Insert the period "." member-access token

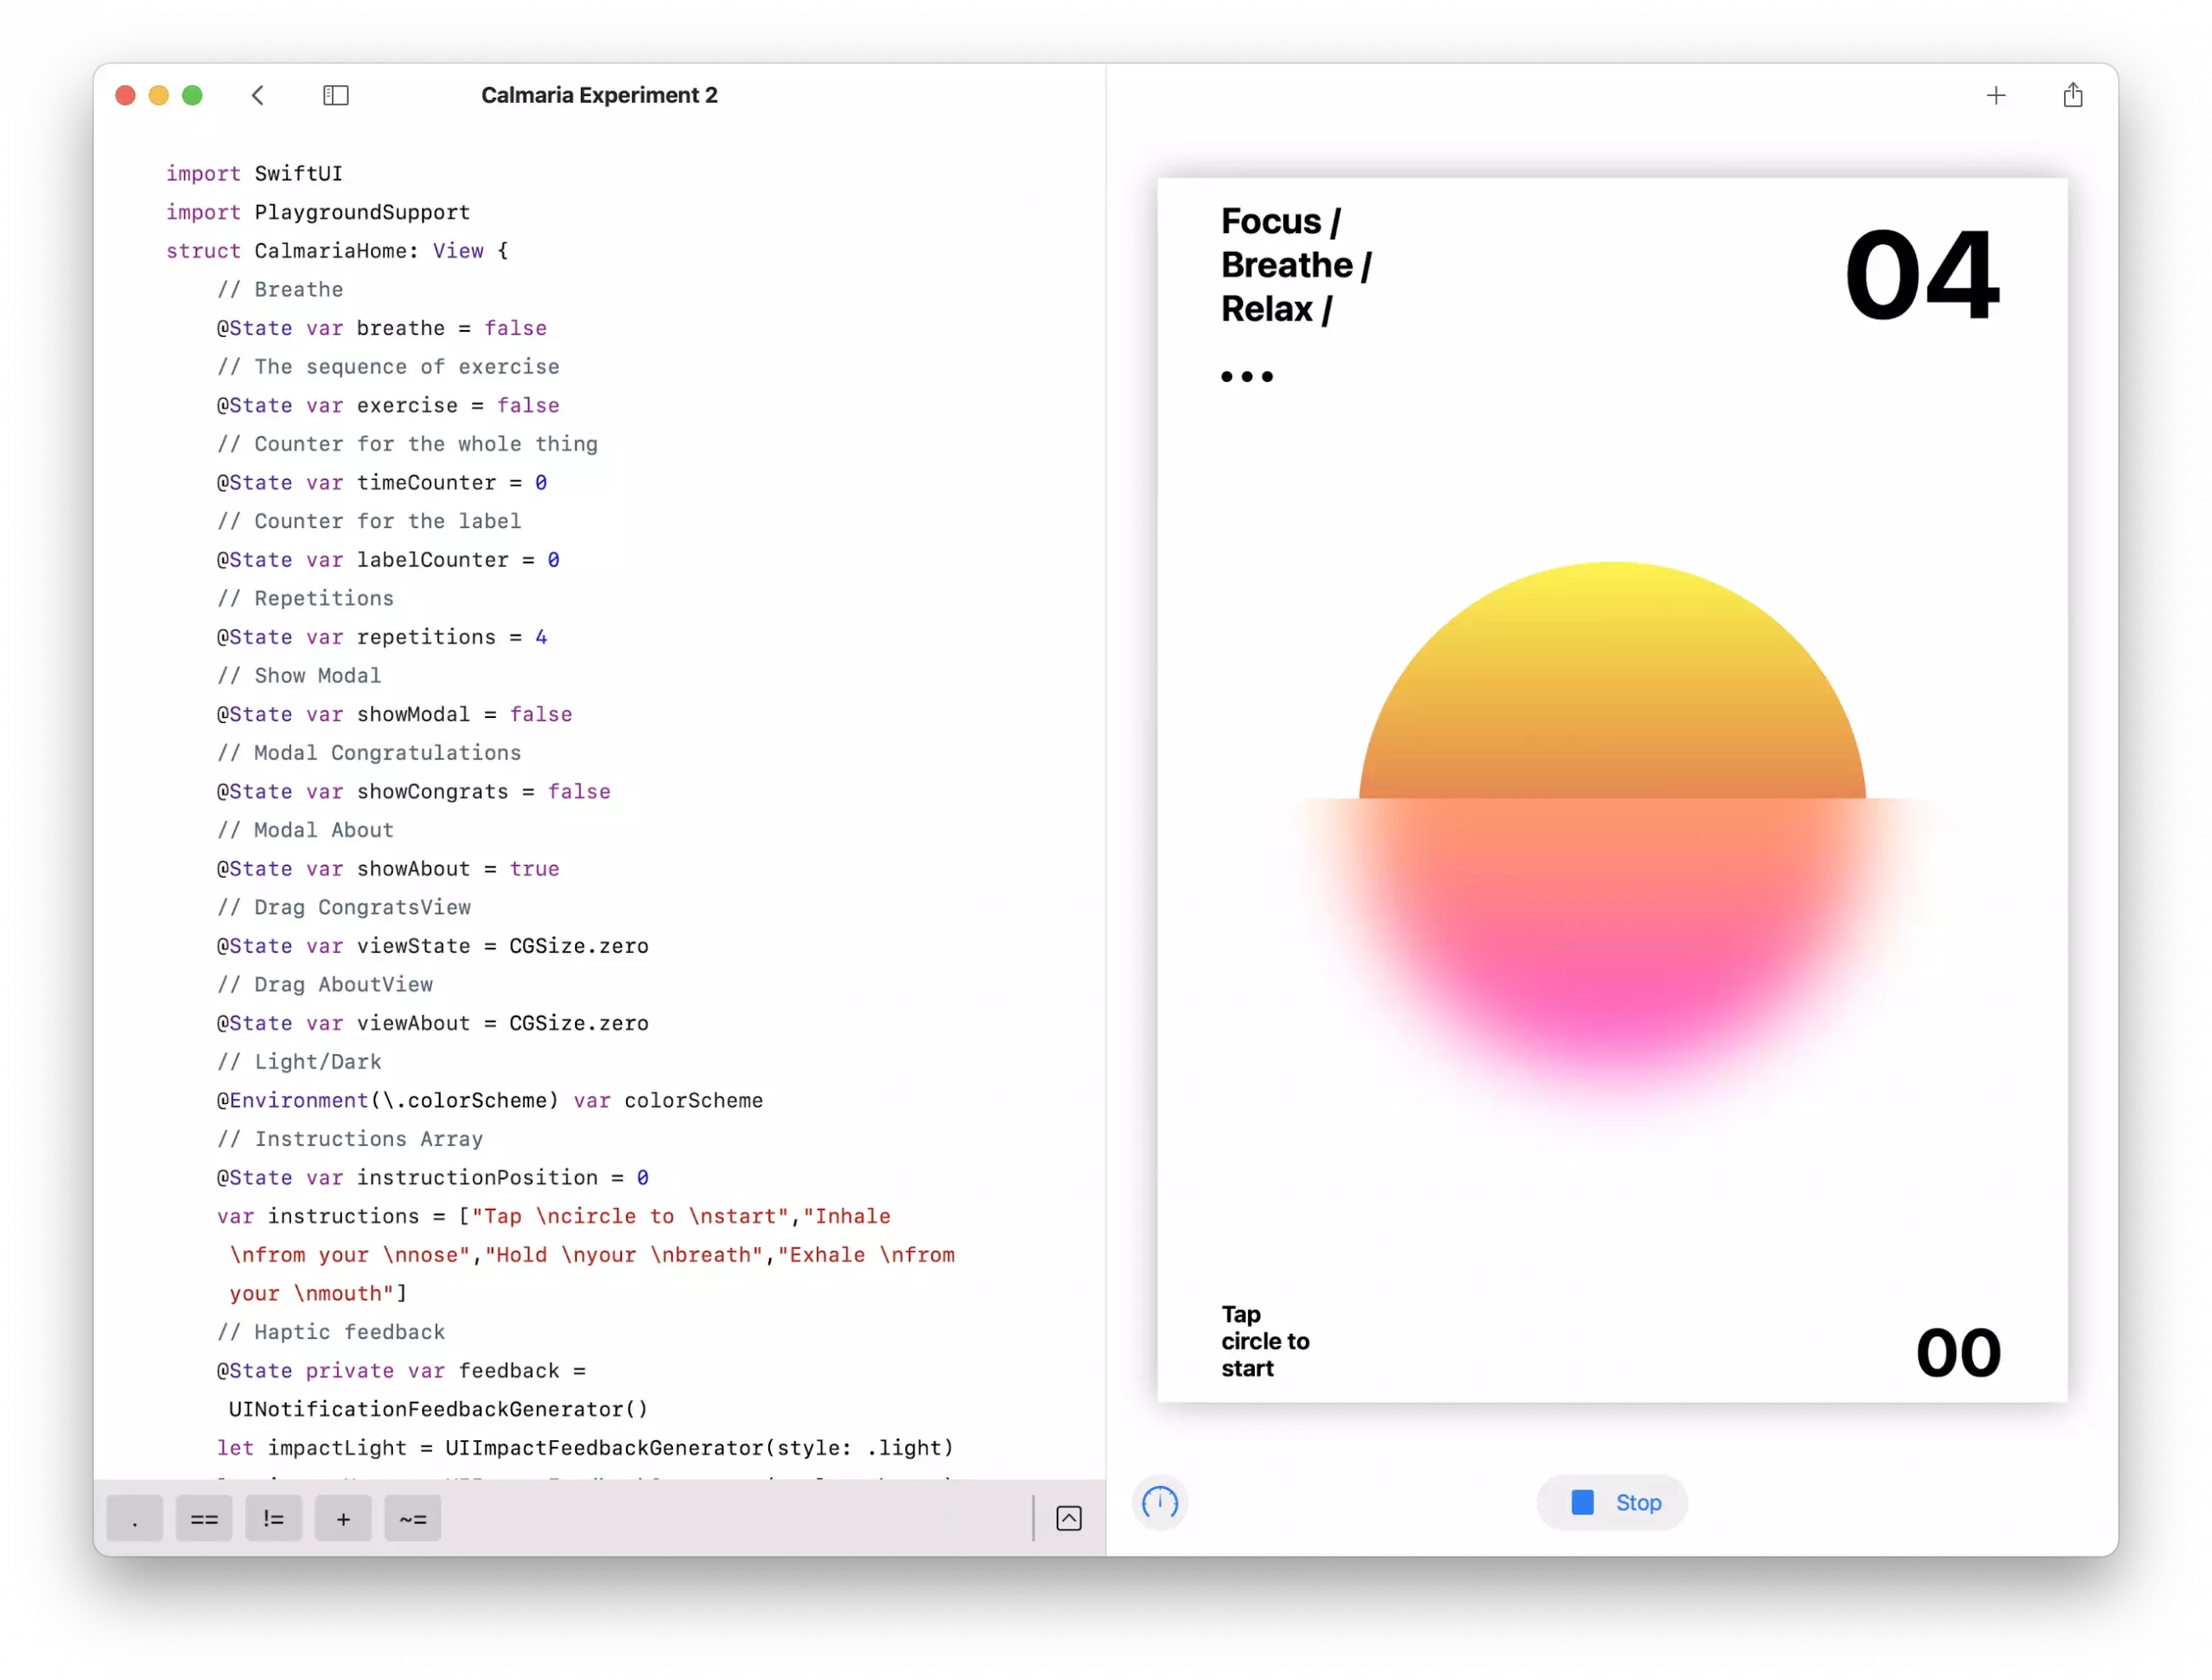[x=134, y=1518]
